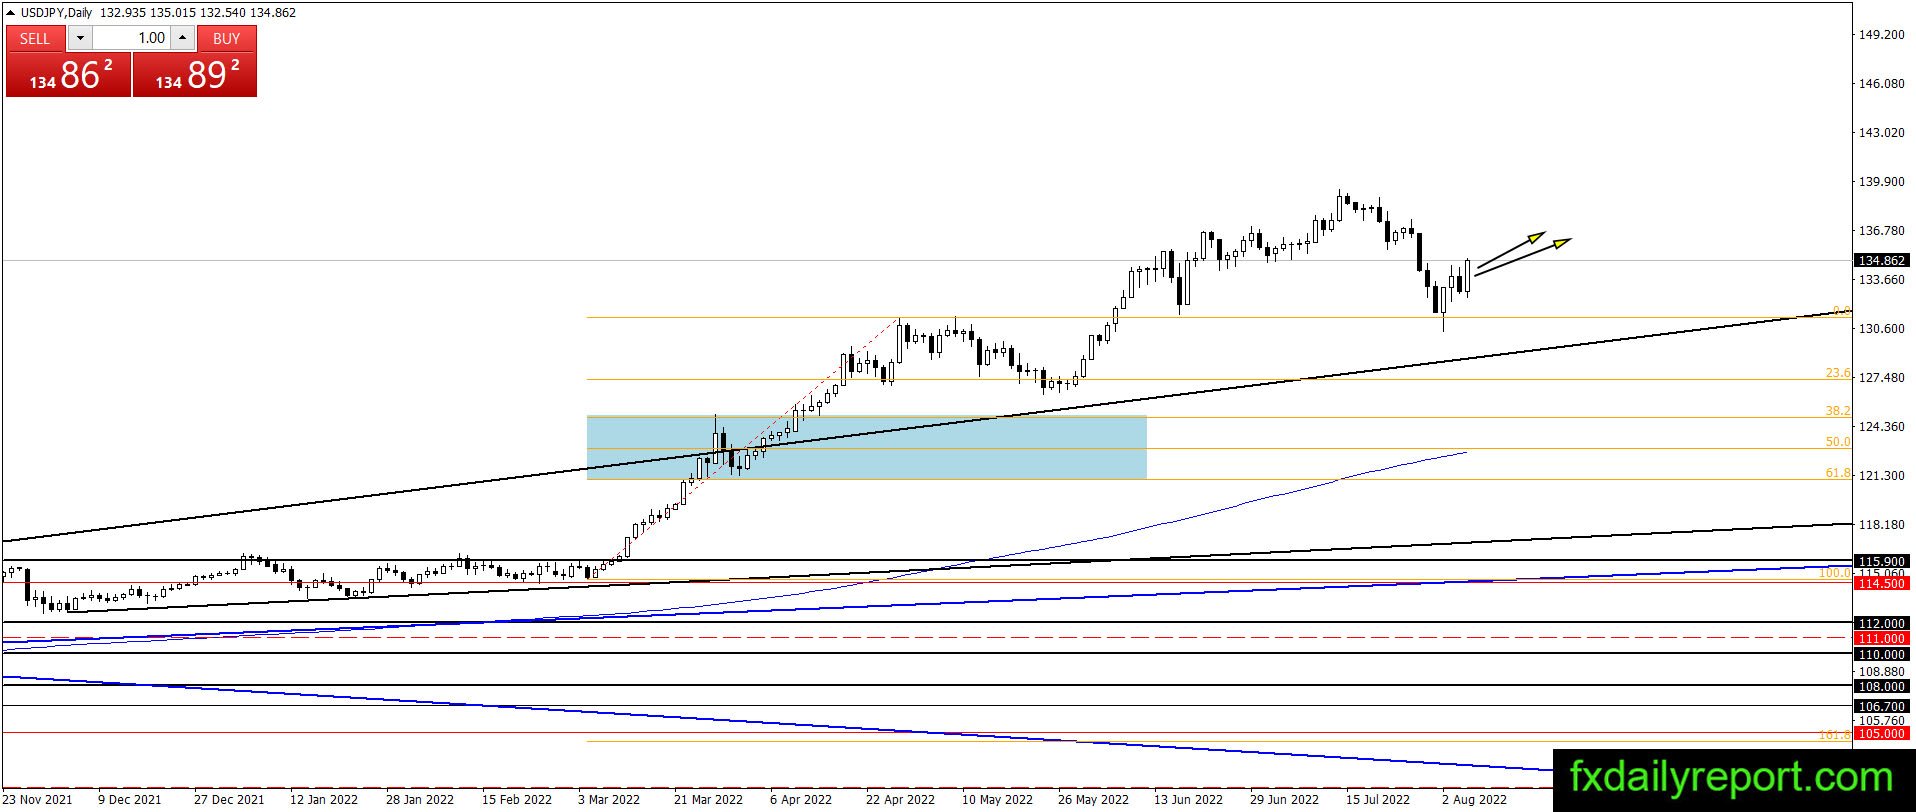Increase lot volume with up arrow
The image size is (1916, 812).
182,38
